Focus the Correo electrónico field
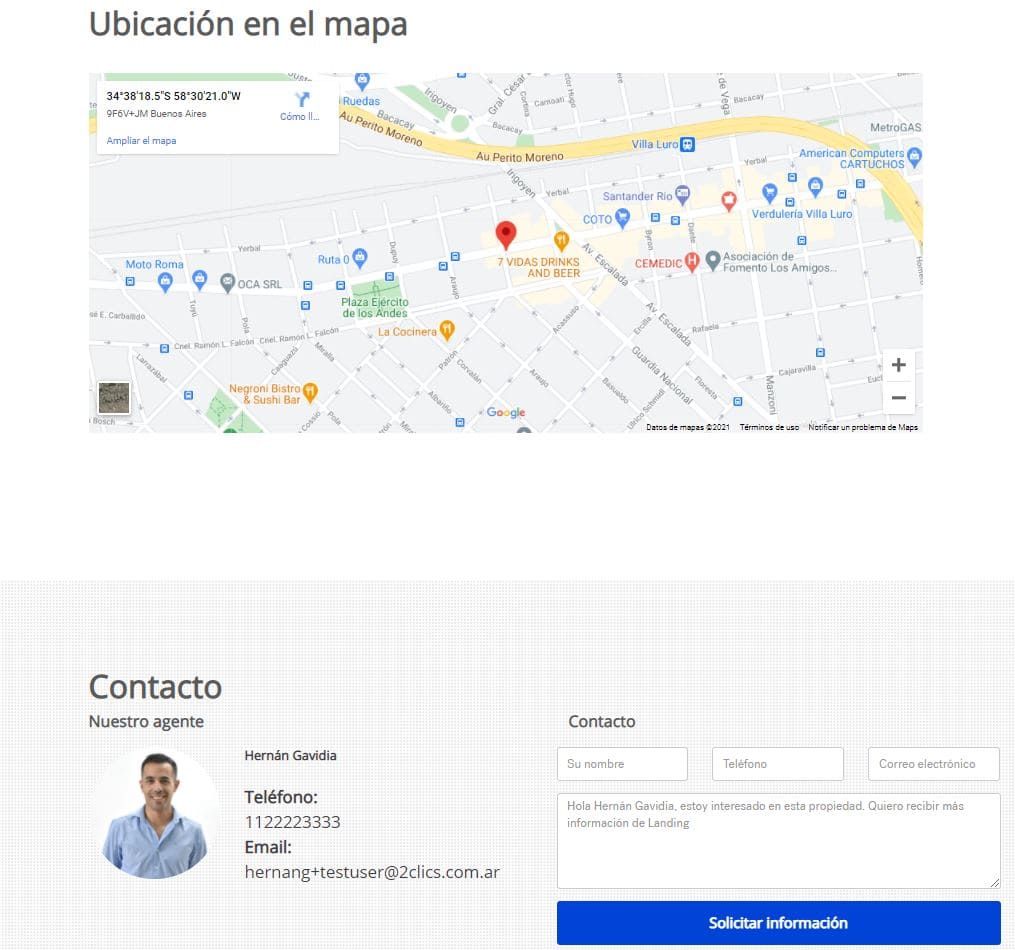 [x=933, y=764]
